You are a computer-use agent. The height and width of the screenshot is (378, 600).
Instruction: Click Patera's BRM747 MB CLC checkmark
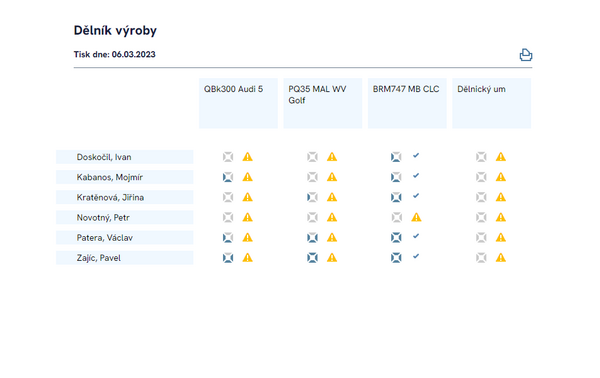coord(416,236)
